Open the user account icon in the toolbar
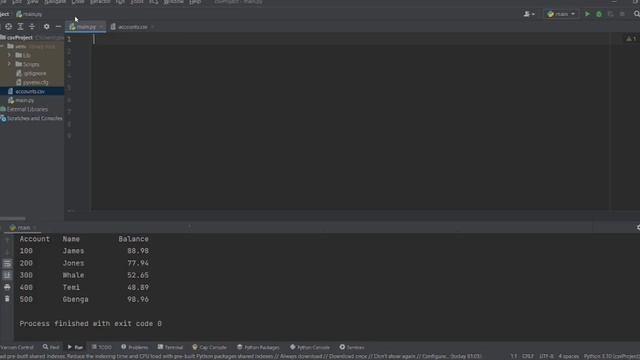640x360 pixels. click(x=529, y=14)
